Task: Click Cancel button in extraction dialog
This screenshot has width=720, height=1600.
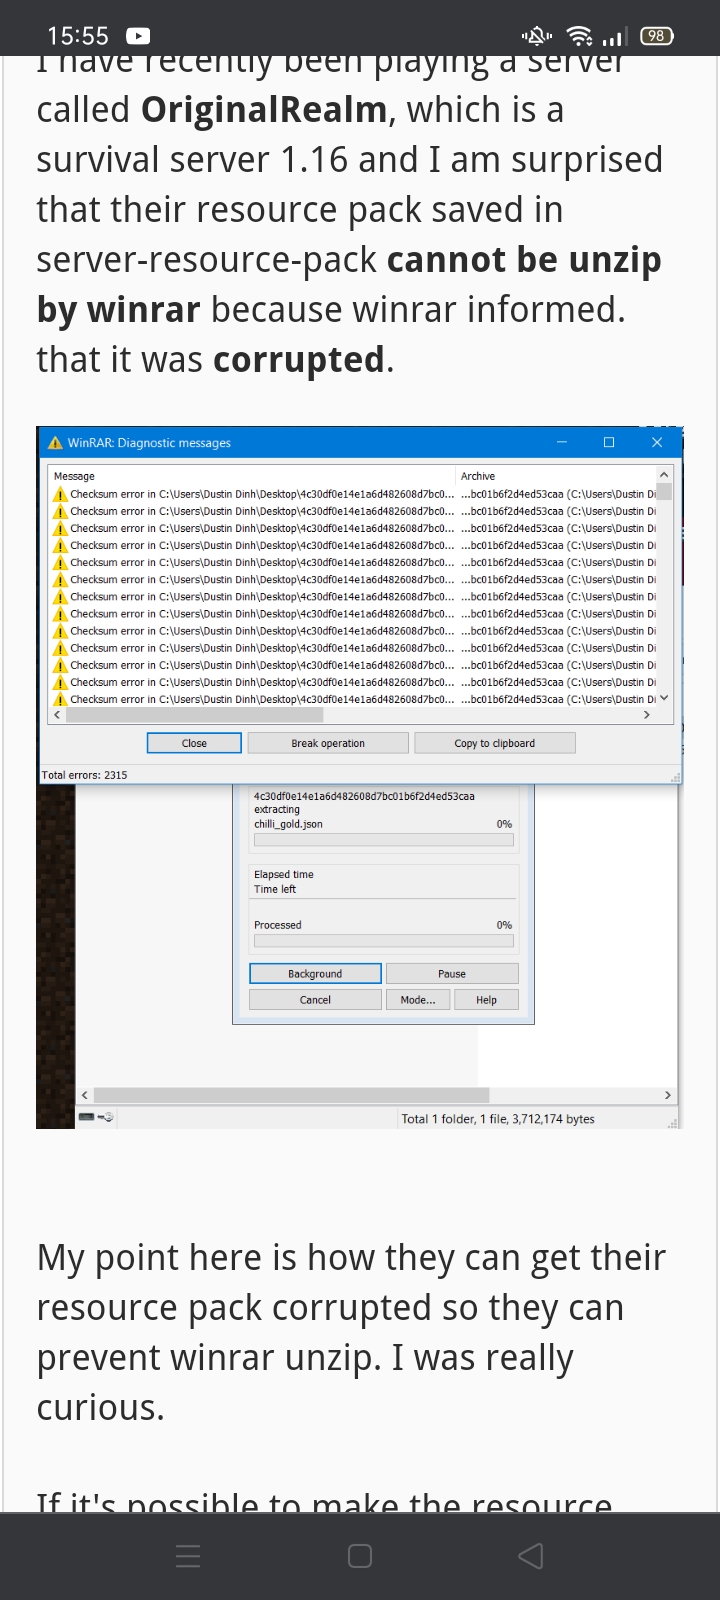Action: [x=315, y=999]
